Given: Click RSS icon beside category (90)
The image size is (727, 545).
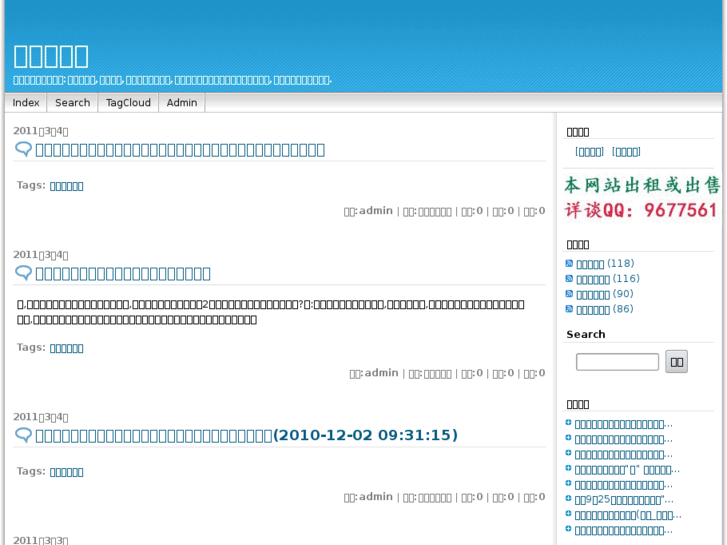Looking at the screenshot, I should pyautogui.click(x=569, y=294).
